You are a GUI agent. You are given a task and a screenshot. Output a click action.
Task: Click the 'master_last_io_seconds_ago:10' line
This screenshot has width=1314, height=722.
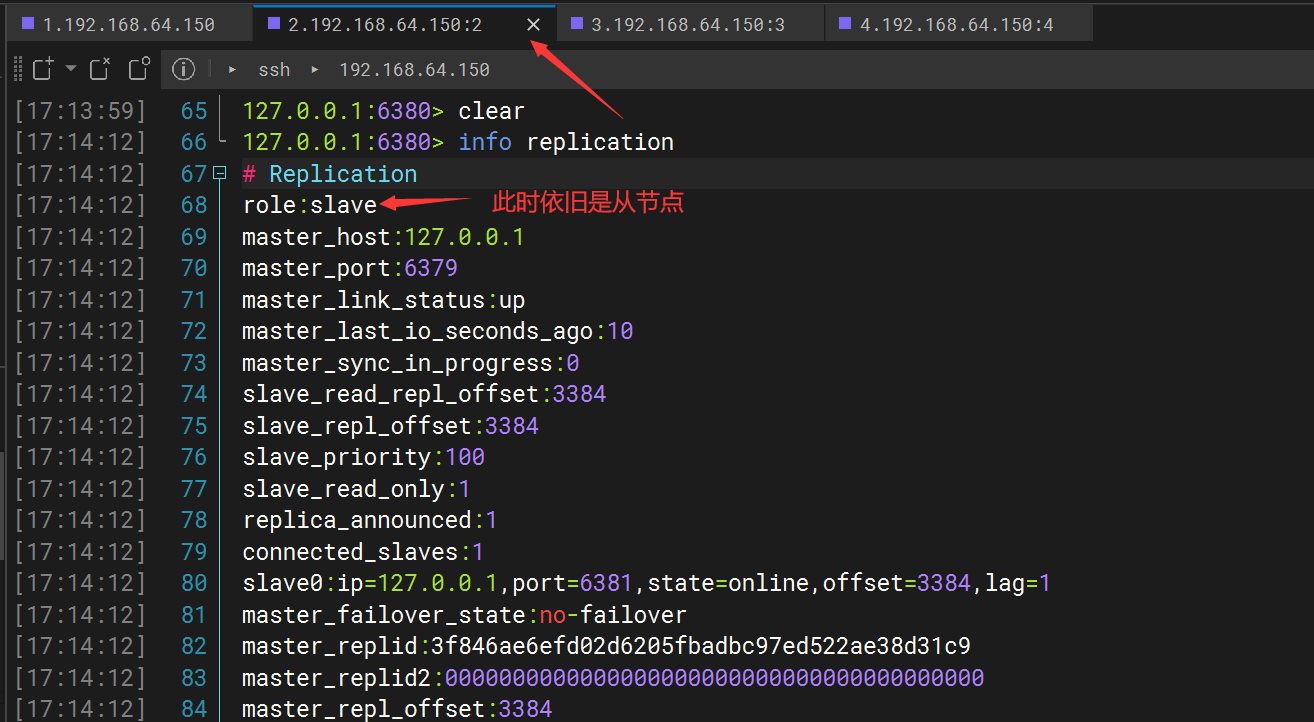[x=437, y=331]
